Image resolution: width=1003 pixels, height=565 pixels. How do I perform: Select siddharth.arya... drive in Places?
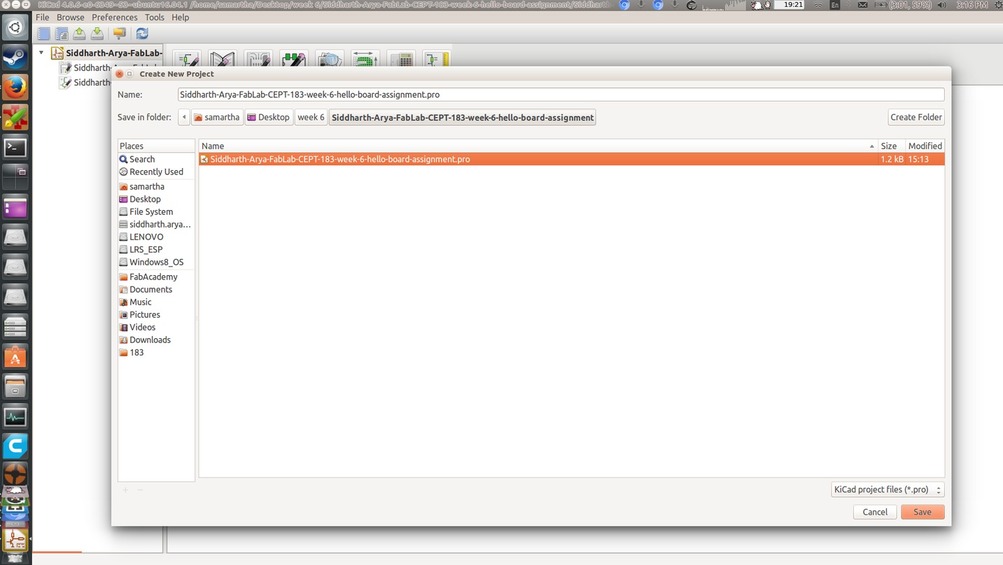[x=156, y=225]
